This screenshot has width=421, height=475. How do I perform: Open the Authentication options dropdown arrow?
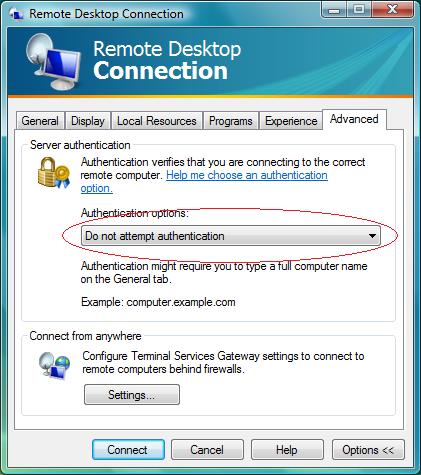pos(372,236)
